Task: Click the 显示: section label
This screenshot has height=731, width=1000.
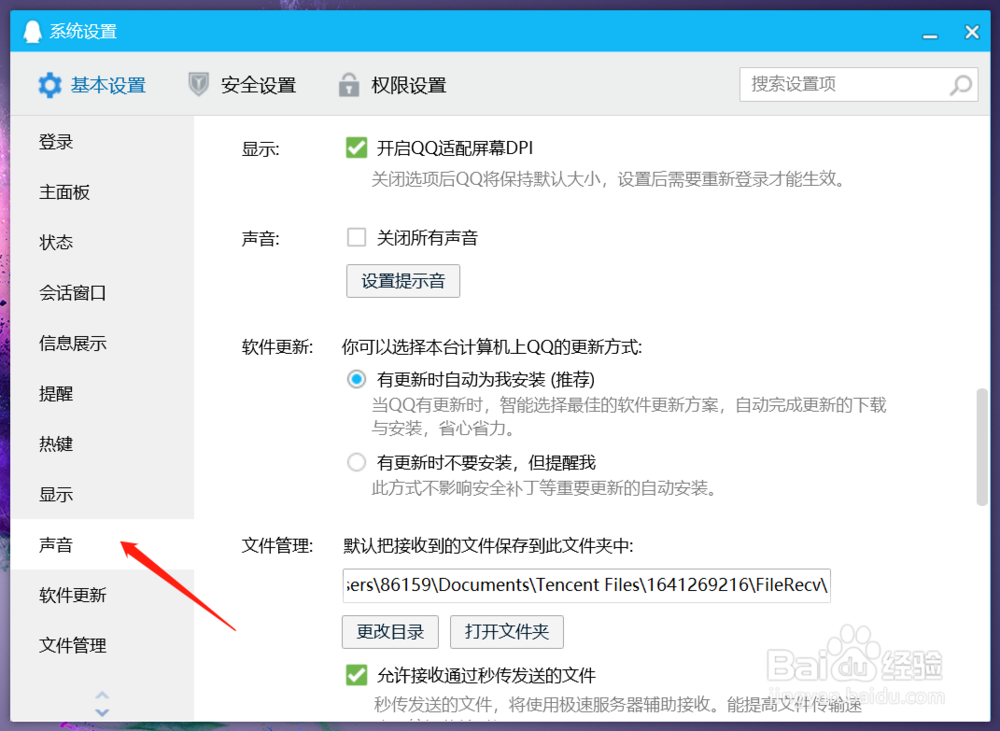Action: tap(260, 149)
